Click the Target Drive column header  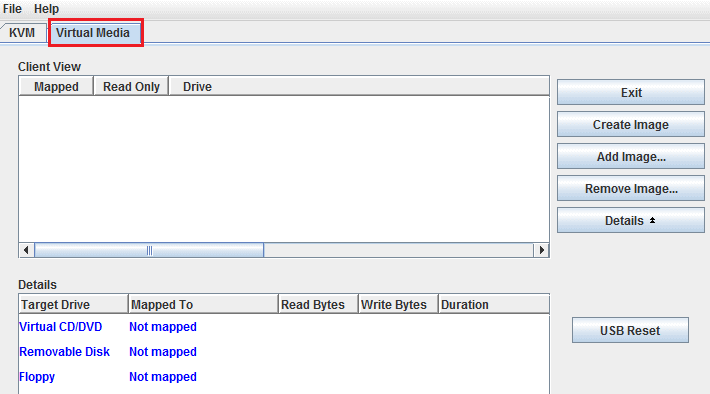pyautogui.click(x=74, y=304)
